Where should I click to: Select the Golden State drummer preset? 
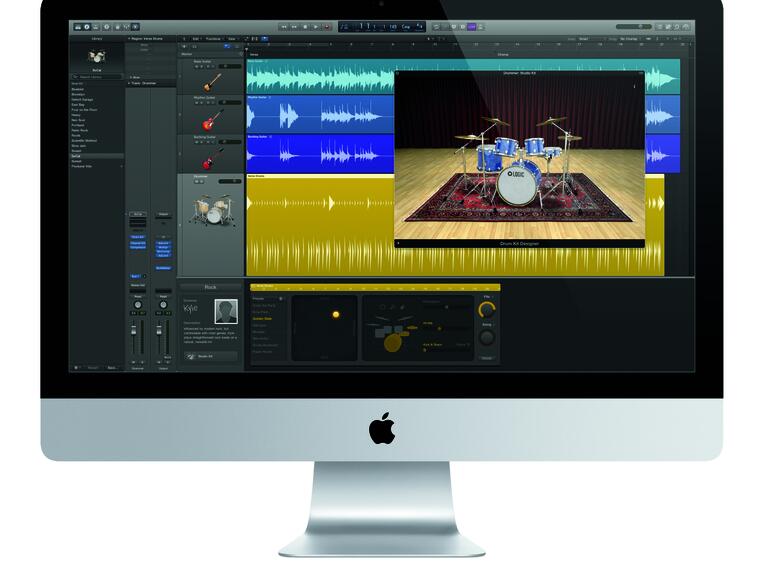(262, 319)
